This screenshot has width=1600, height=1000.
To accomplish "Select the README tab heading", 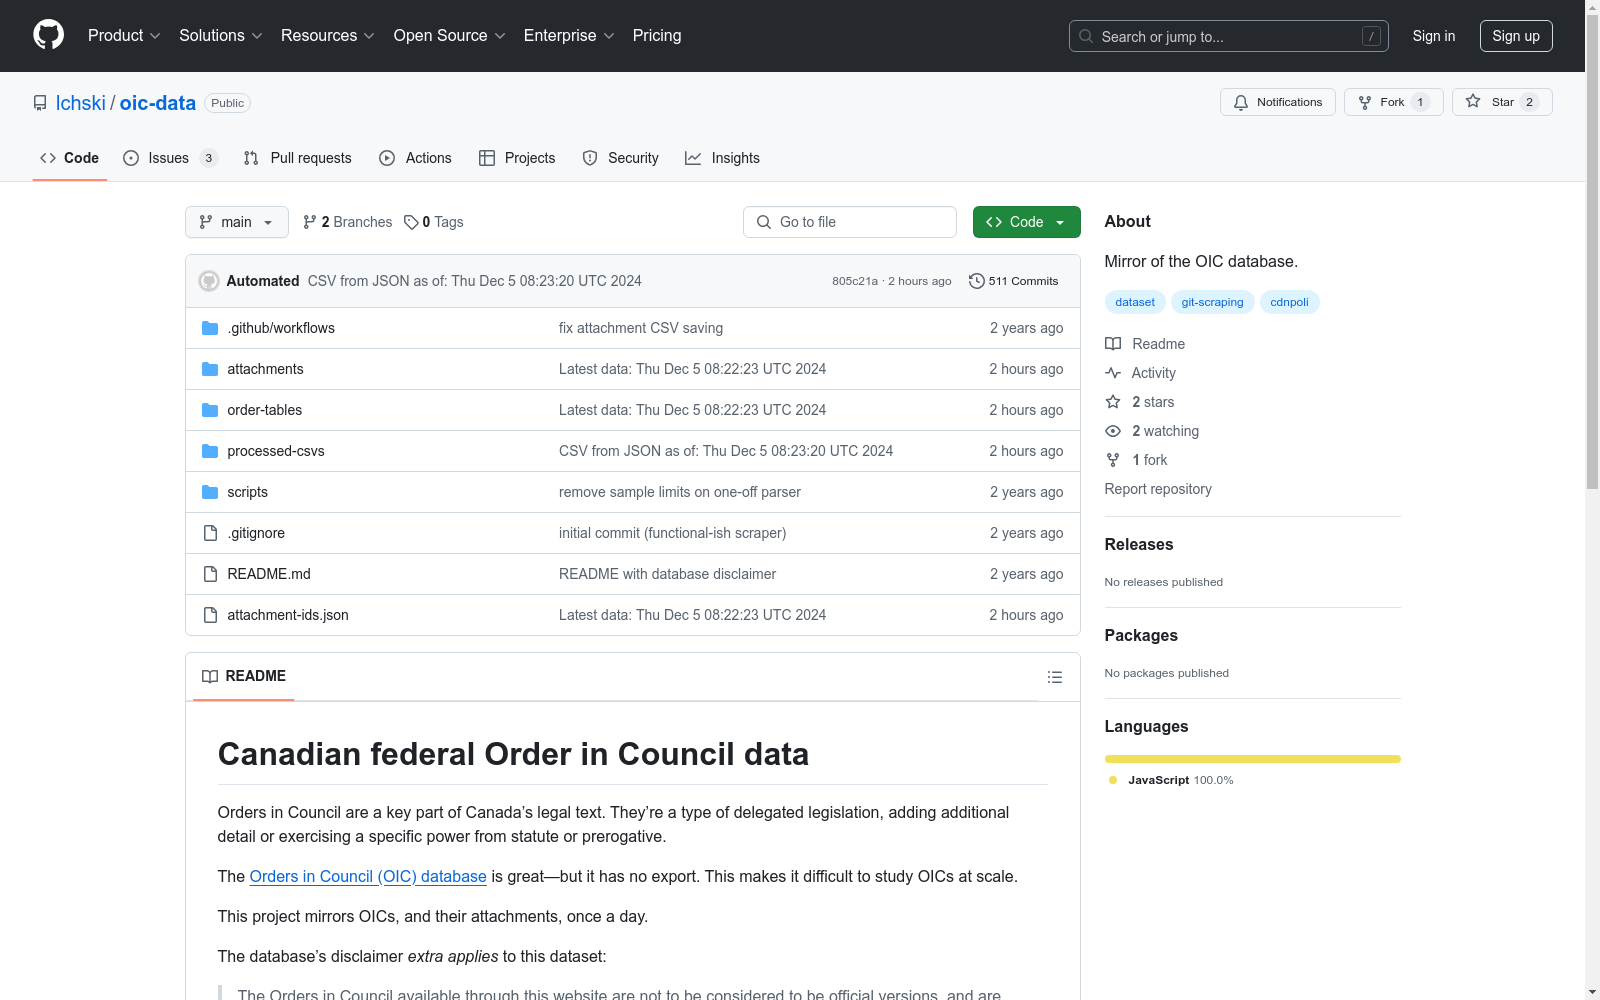I will pyautogui.click(x=244, y=676).
